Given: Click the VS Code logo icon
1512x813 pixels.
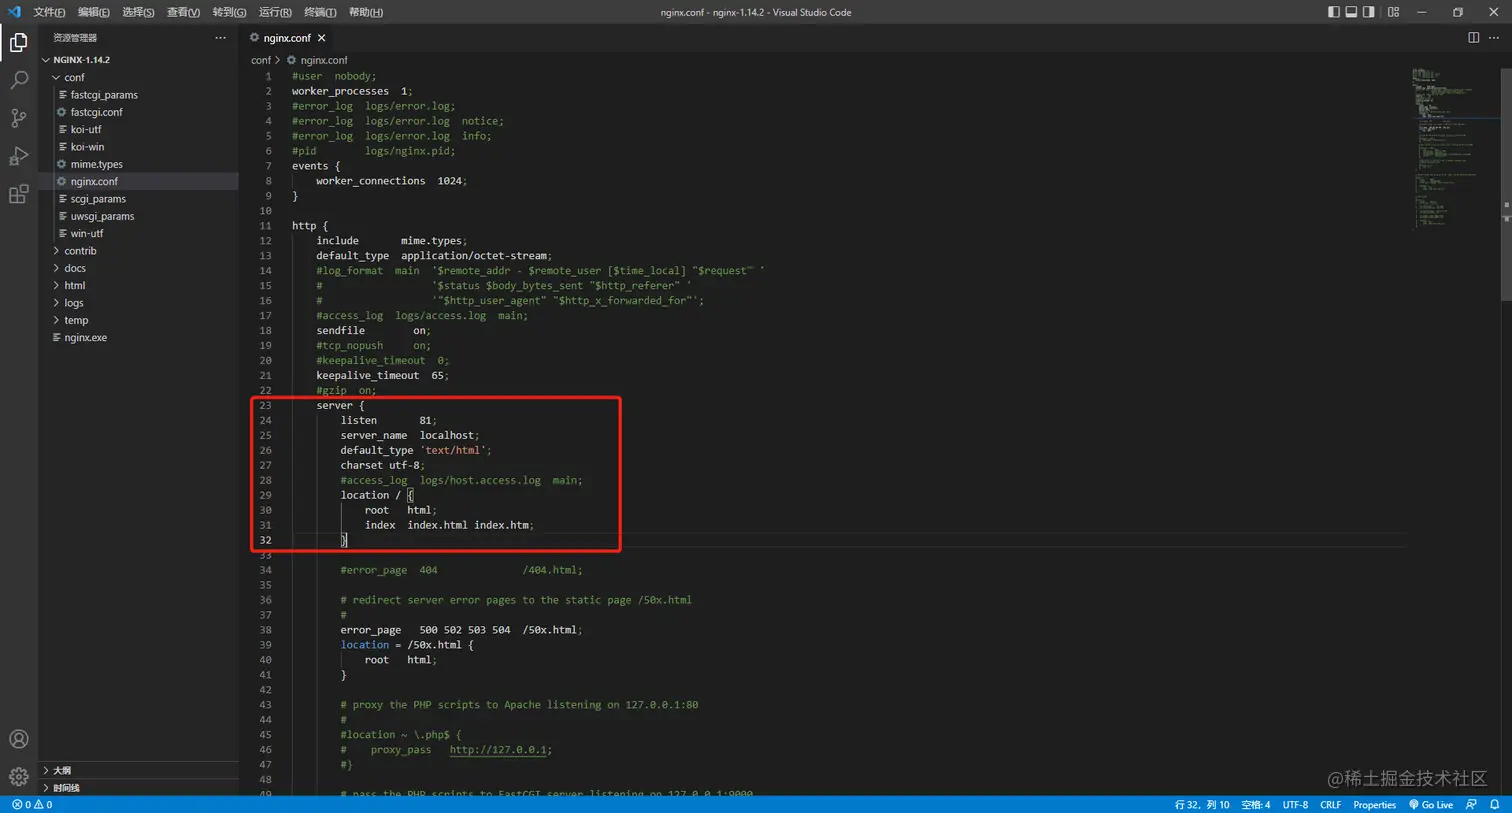Looking at the screenshot, I should tap(14, 12).
